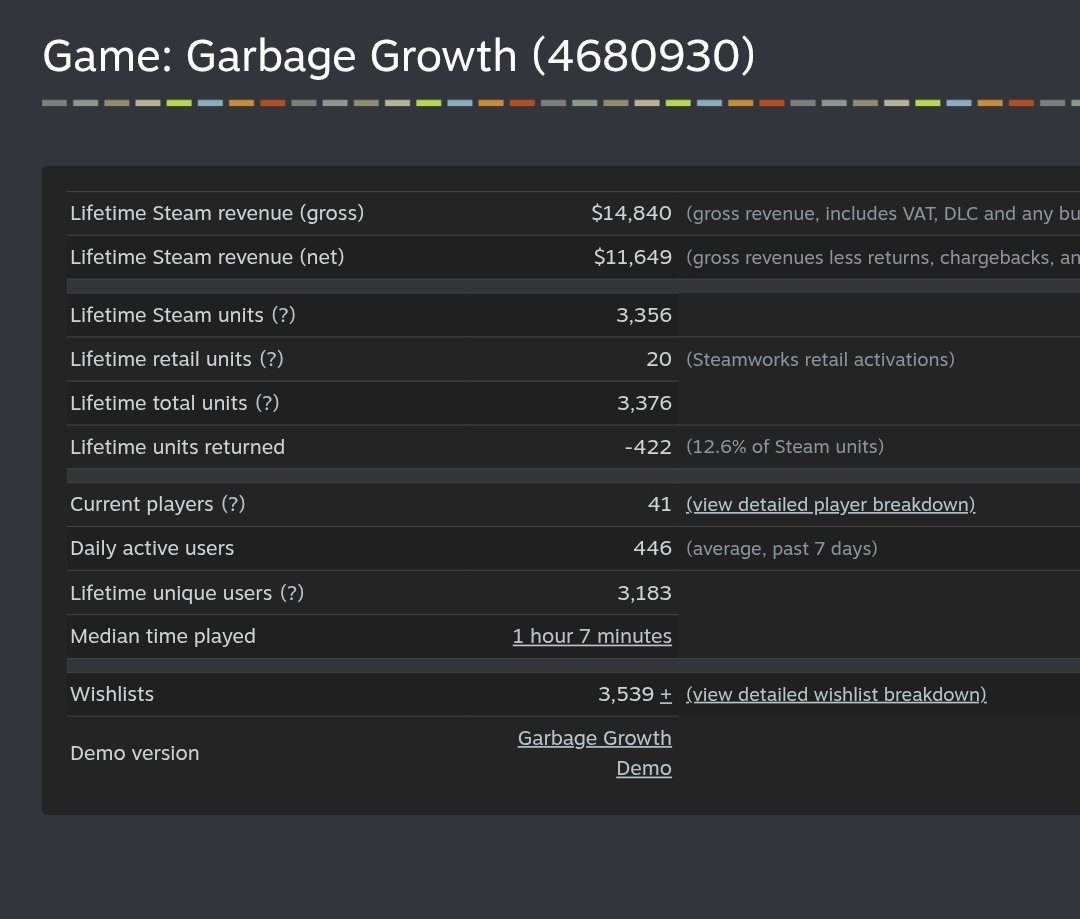Select the net revenue value $11,649
Viewport: 1080px width, 919px height.
(632, 257)
